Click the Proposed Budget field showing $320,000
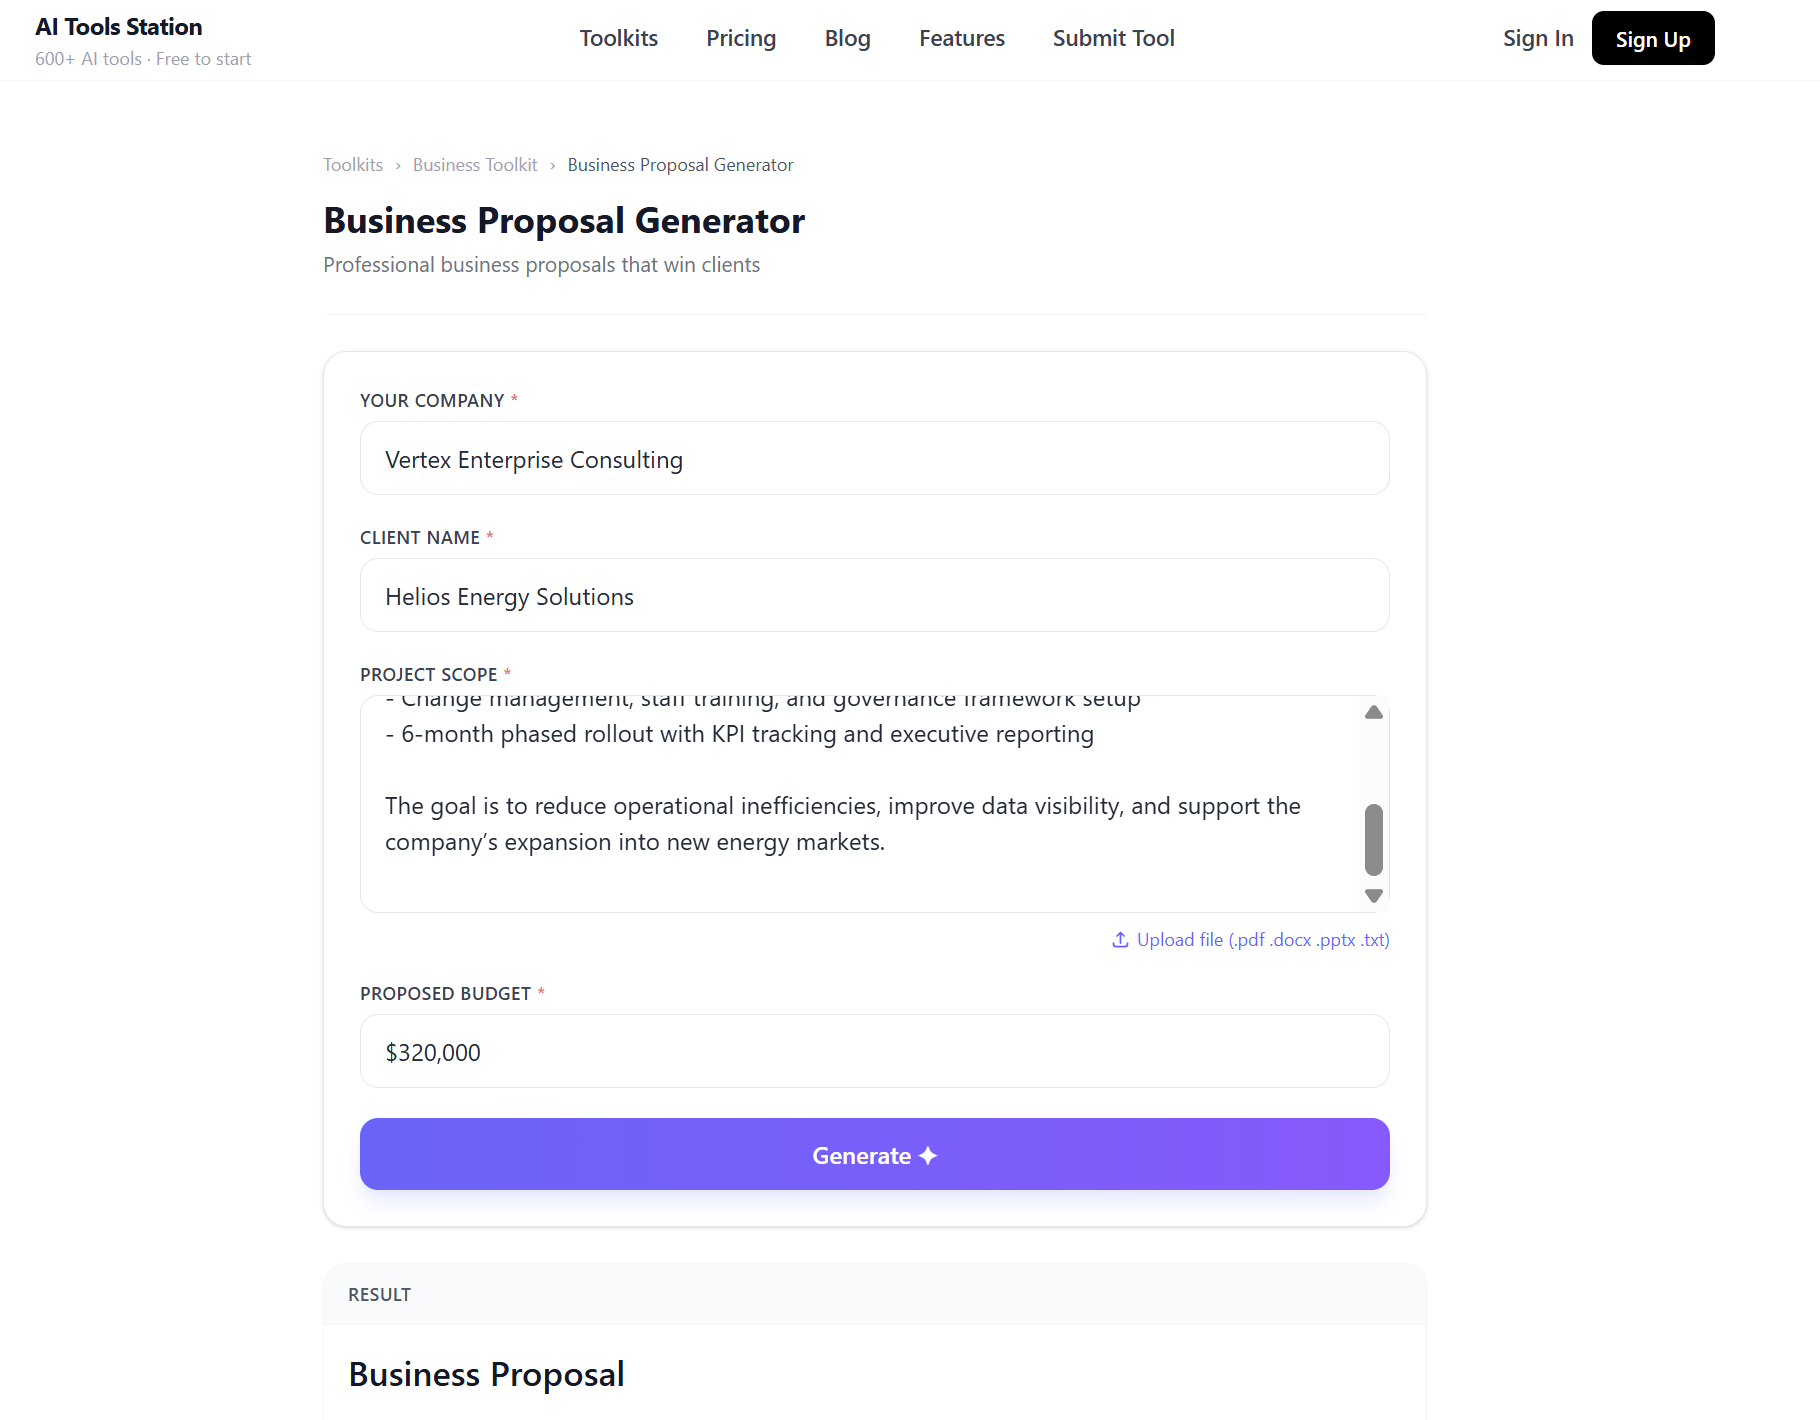The image size is (1820, 1420). pyautogui.click(x=874, y=1051)
